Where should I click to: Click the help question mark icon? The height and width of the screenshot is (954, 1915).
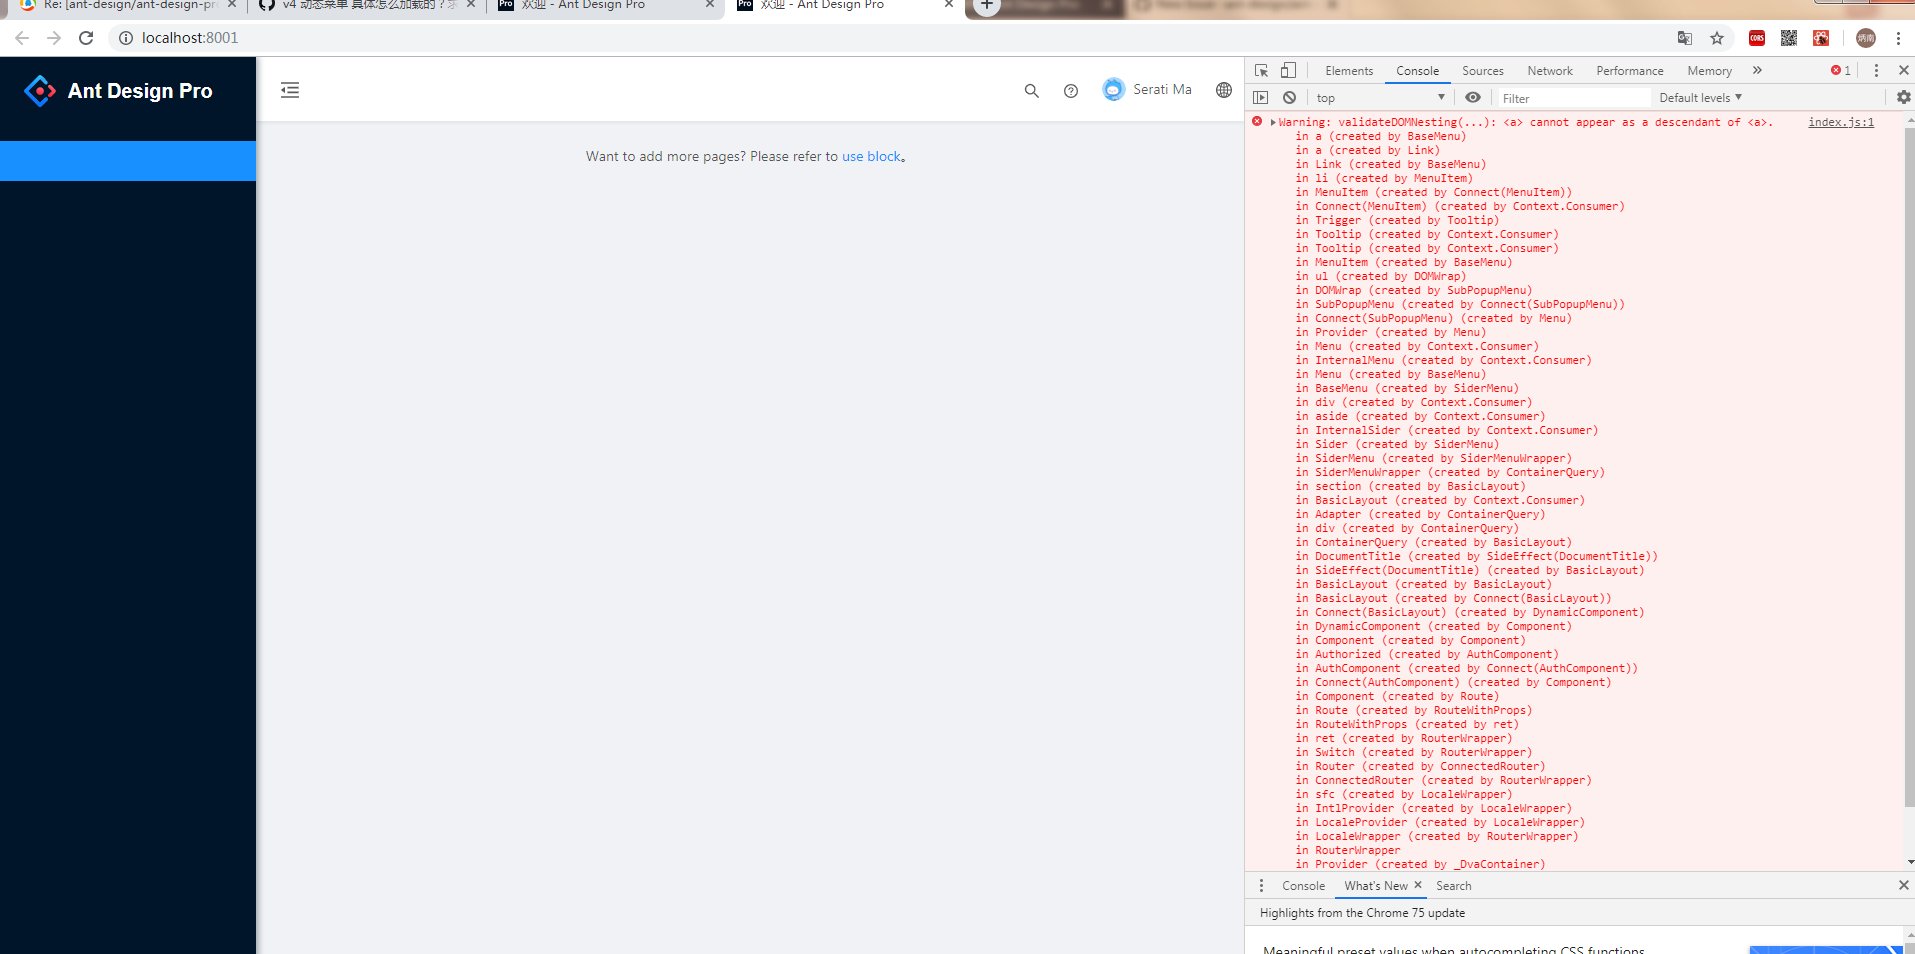(x=1071, y=91)
